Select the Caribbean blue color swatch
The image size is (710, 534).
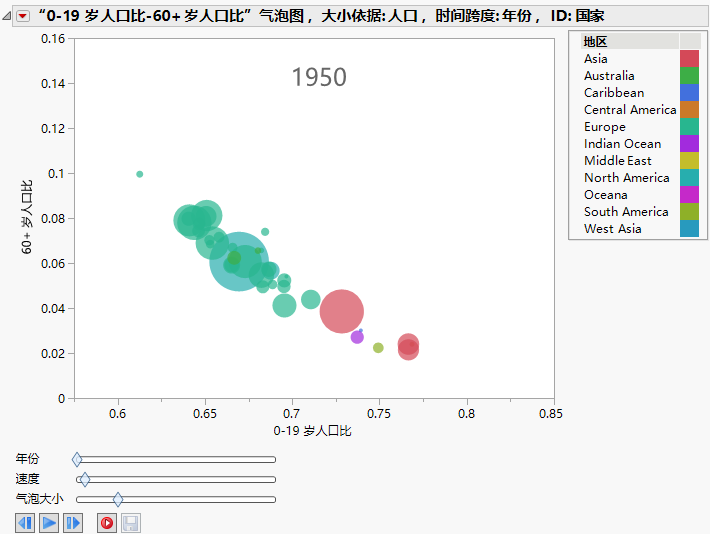coord(689,93)
